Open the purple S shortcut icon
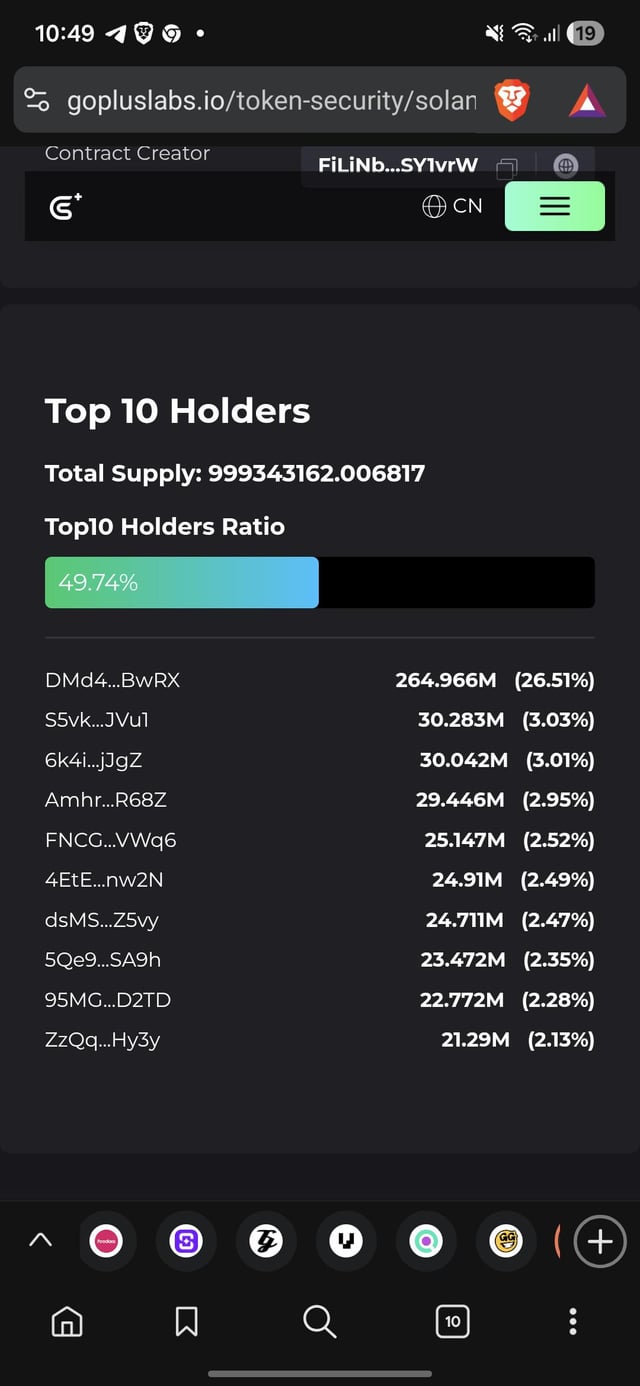 pyautogui.click(x=186, y=1241)
